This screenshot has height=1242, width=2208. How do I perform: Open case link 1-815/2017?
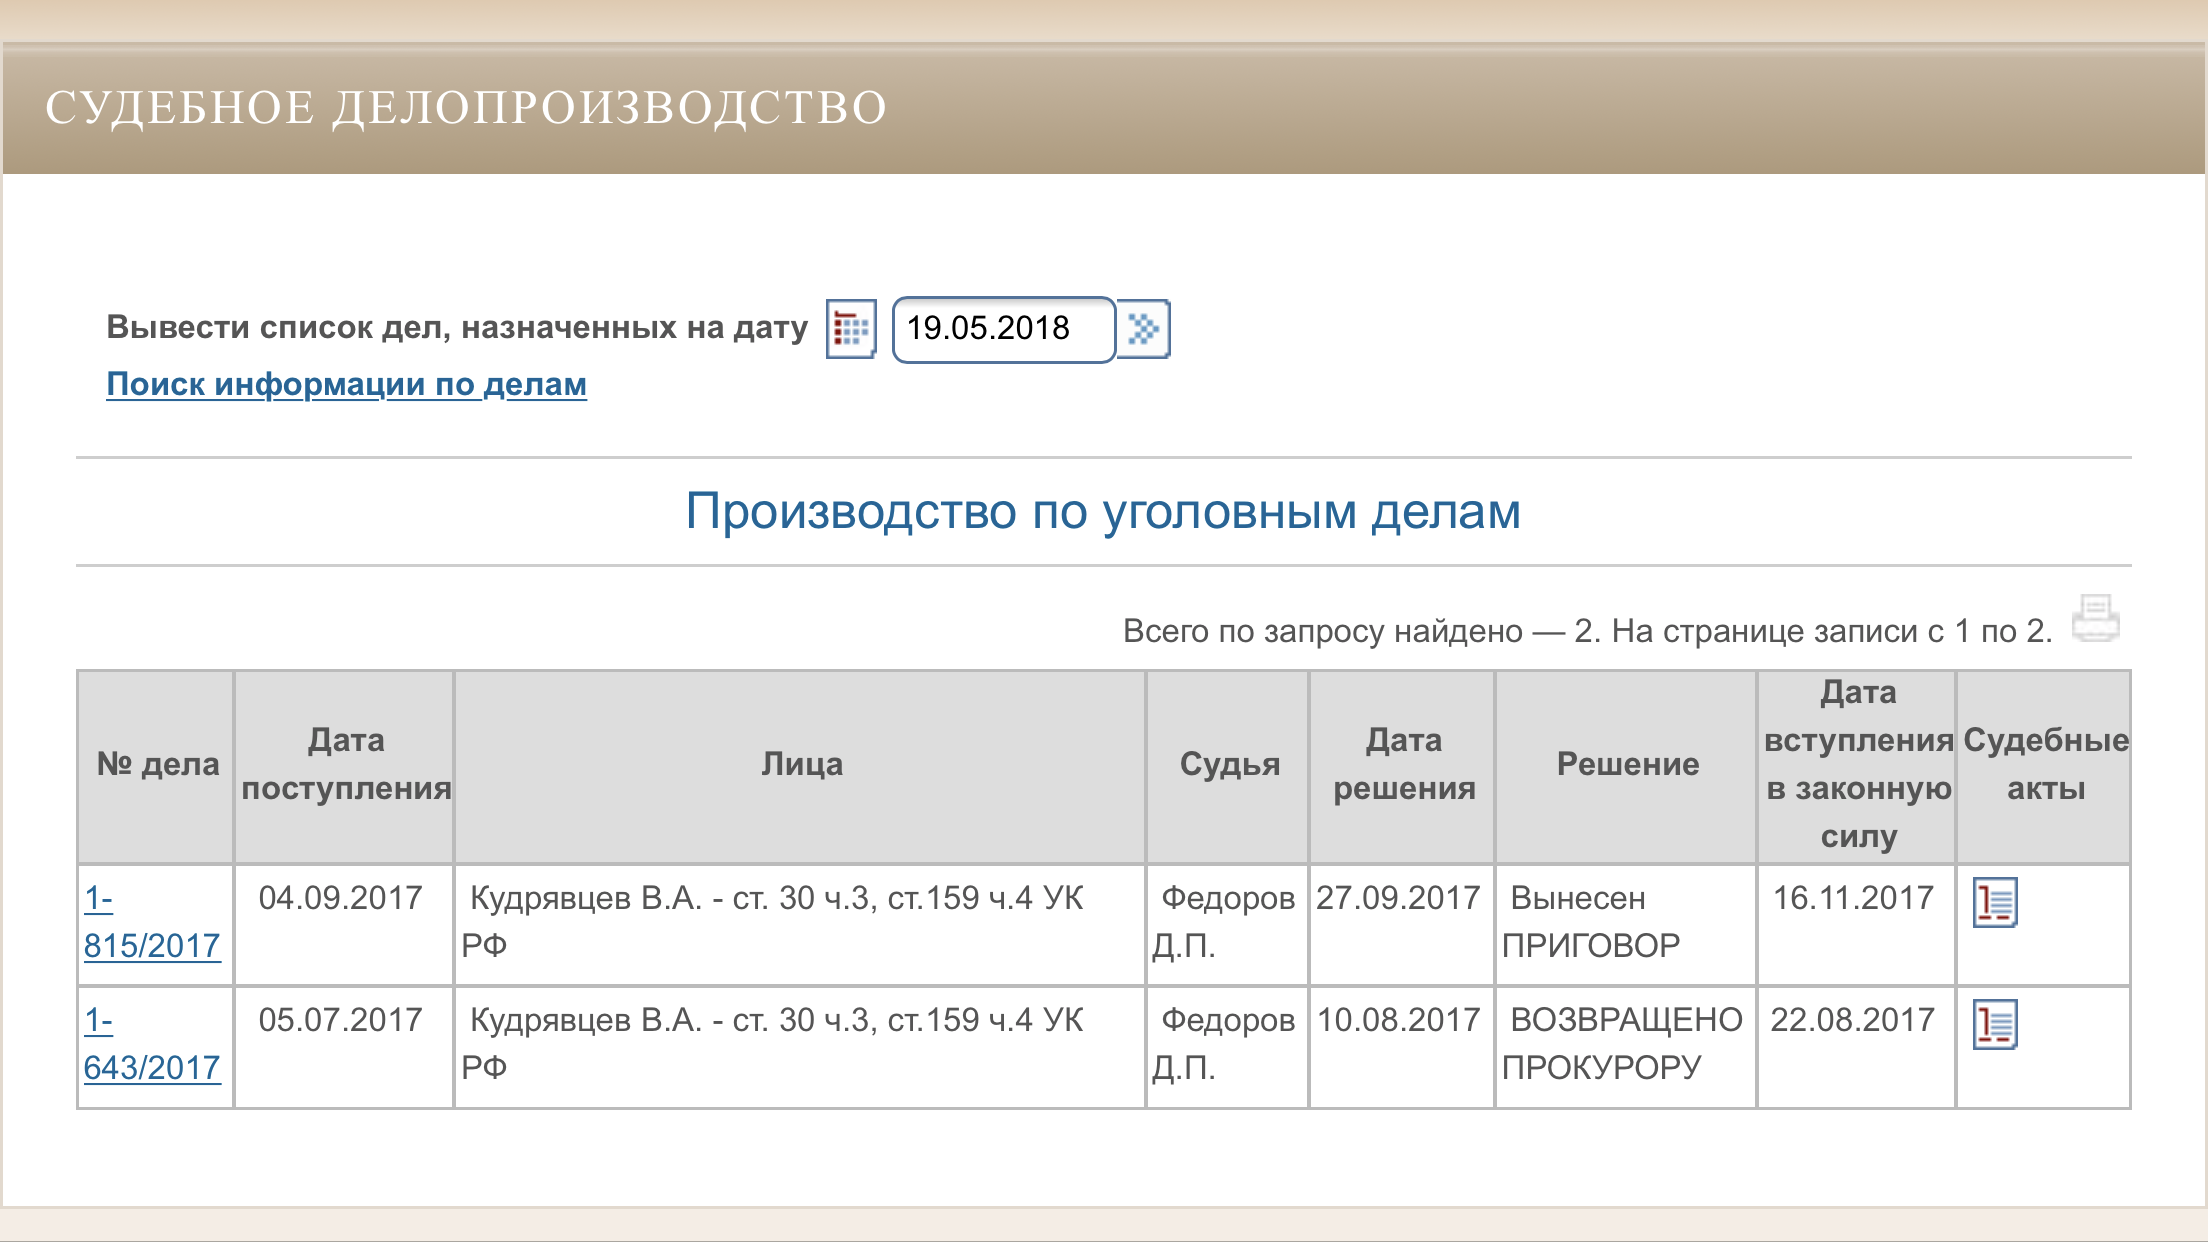click(x=151, y=922)
